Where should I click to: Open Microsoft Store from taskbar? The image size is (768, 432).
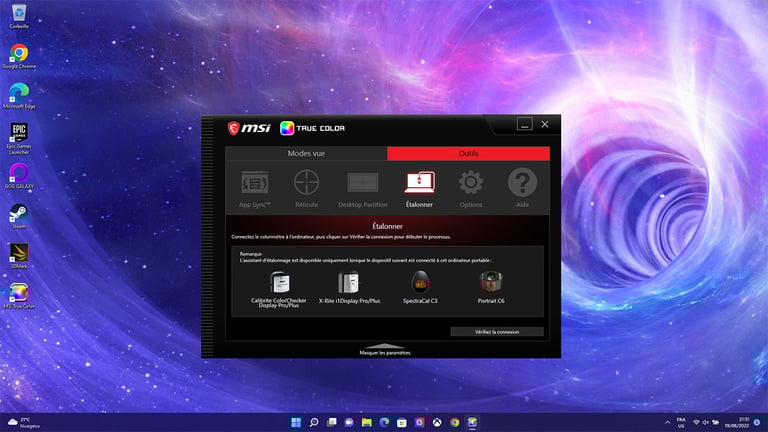[402, 422]
